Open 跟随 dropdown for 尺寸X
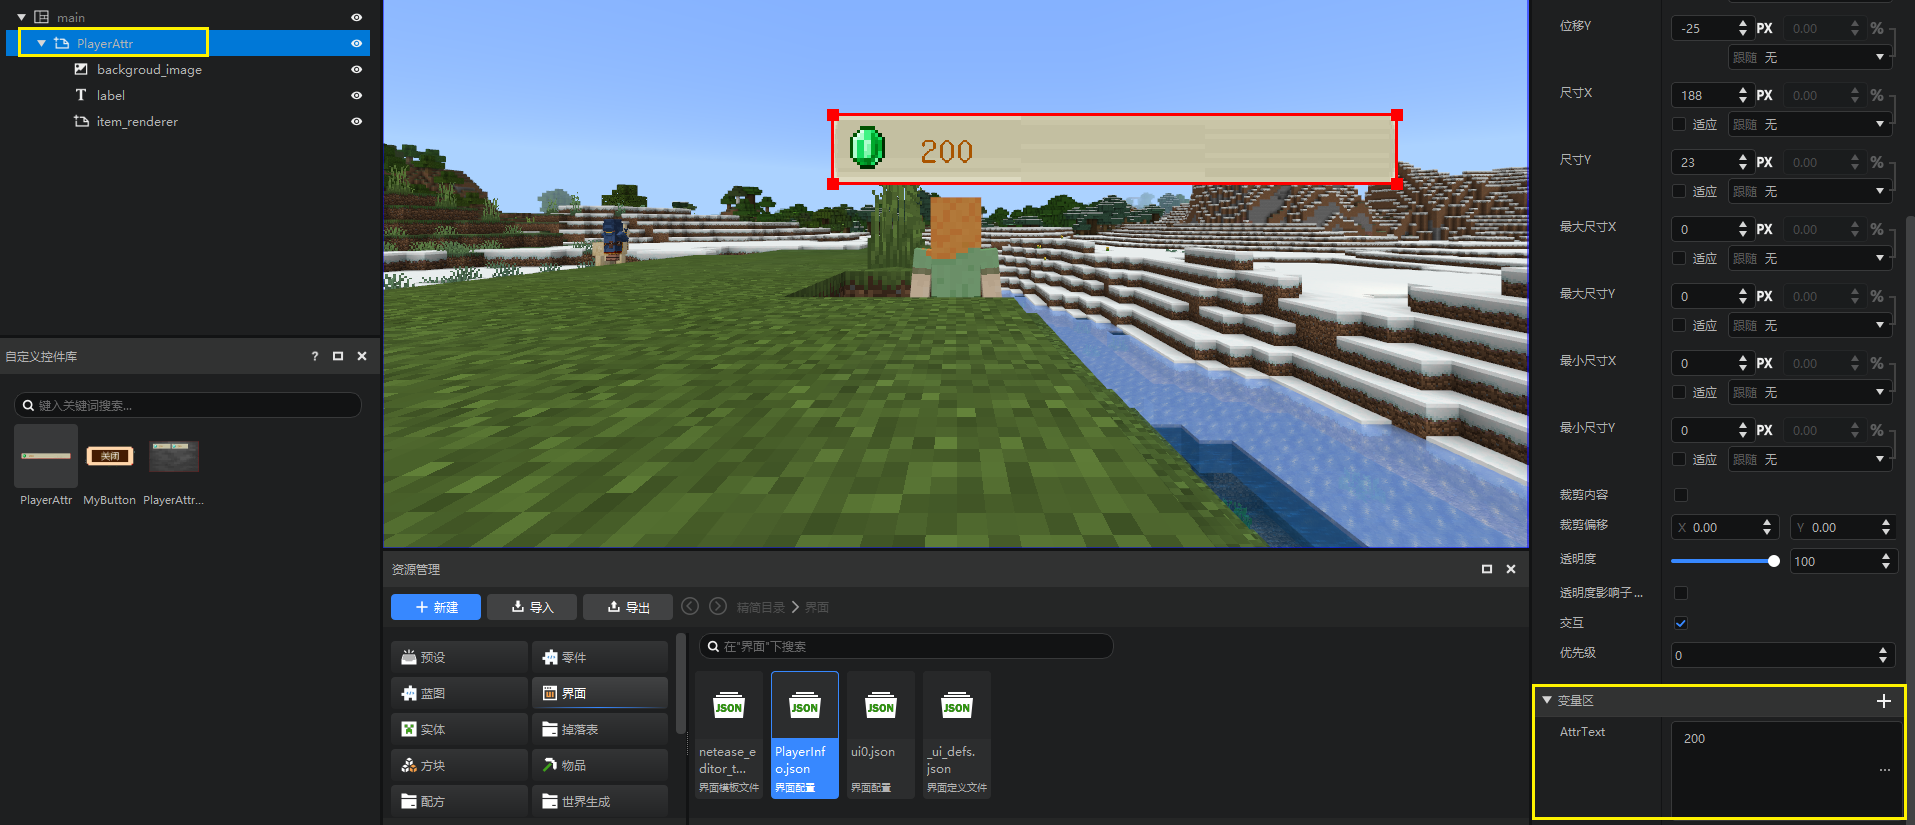1915x825 pixels. 1809,124
